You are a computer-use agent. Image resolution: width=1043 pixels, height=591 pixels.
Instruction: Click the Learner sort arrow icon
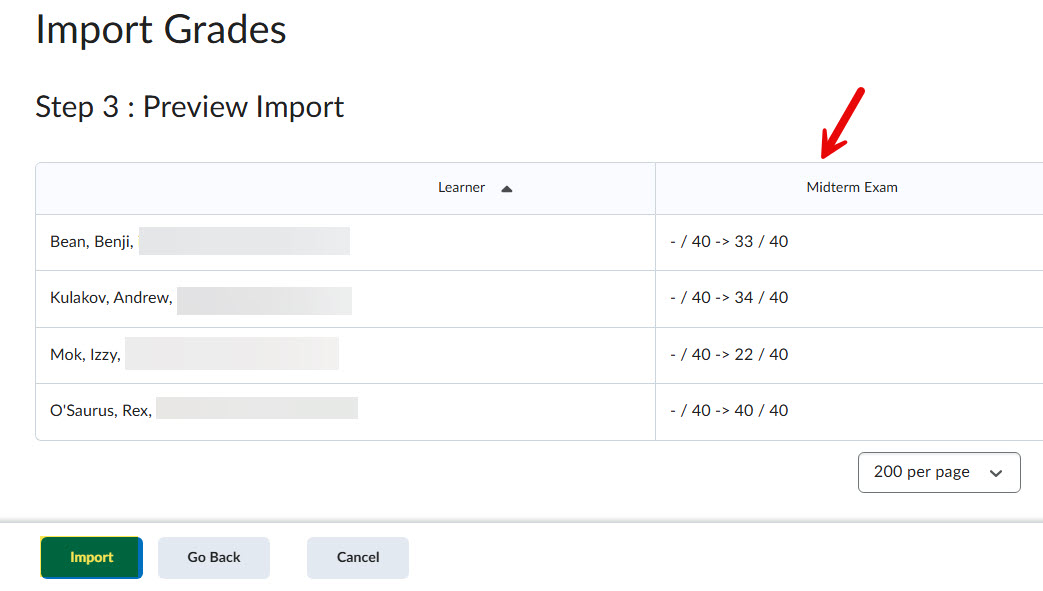506,188
